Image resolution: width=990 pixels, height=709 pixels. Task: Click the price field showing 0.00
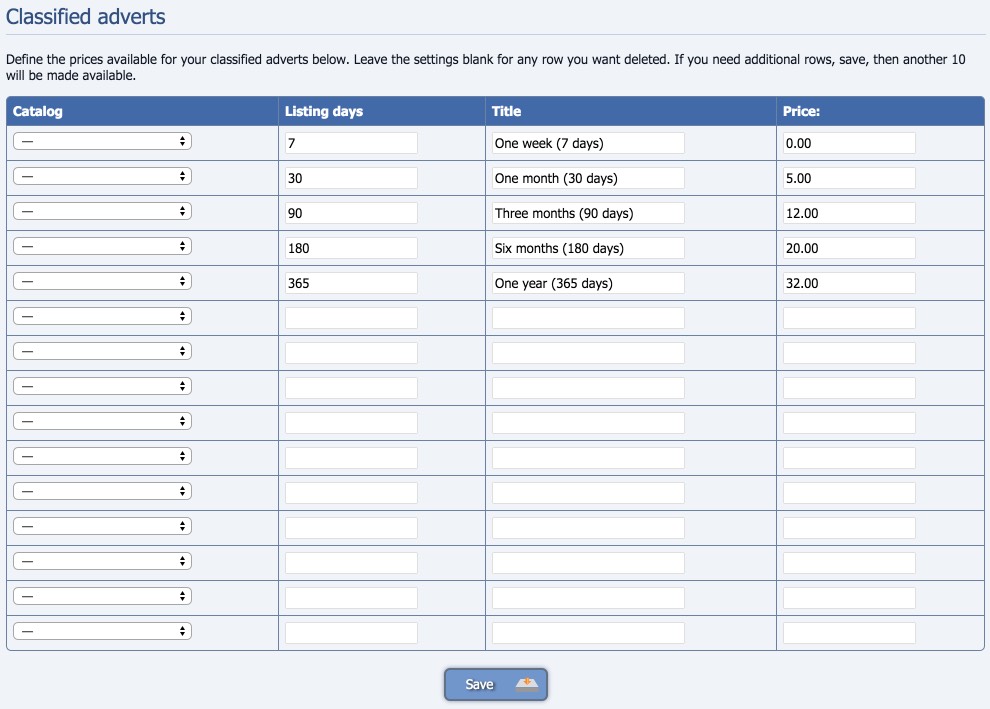(849, 143)
